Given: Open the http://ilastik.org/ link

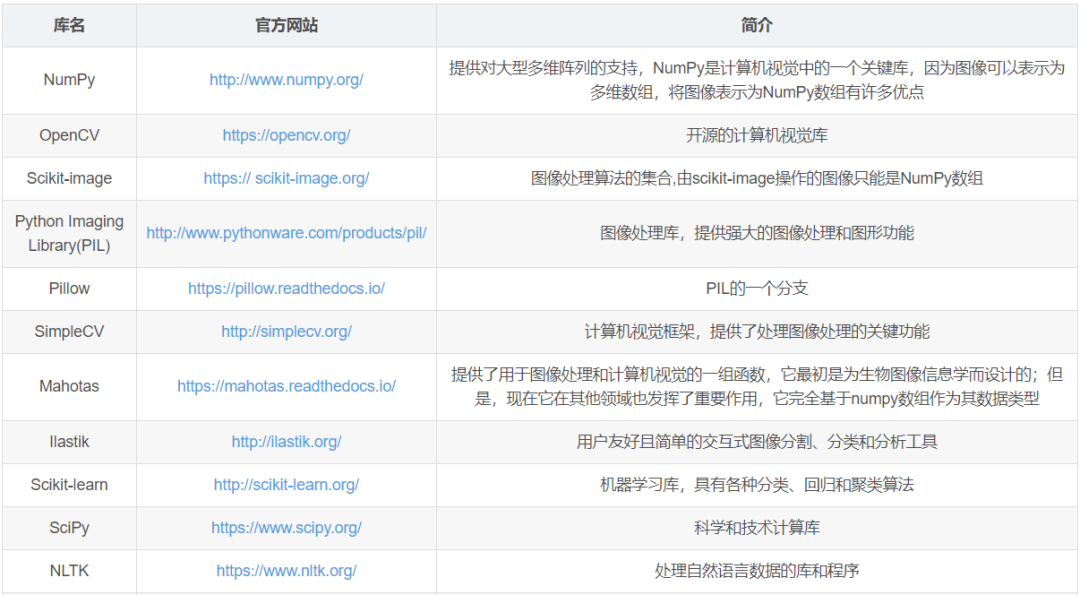Looking at the screenshot, I should tap(286, 442).
